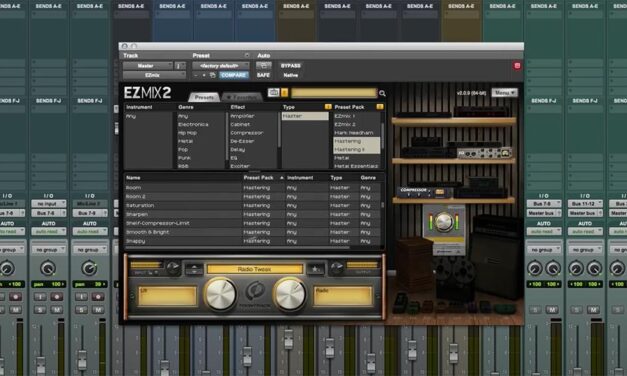627x376 pixels.
Task: Open the EZmix plug-in selector dropdown
Action: 154,75
